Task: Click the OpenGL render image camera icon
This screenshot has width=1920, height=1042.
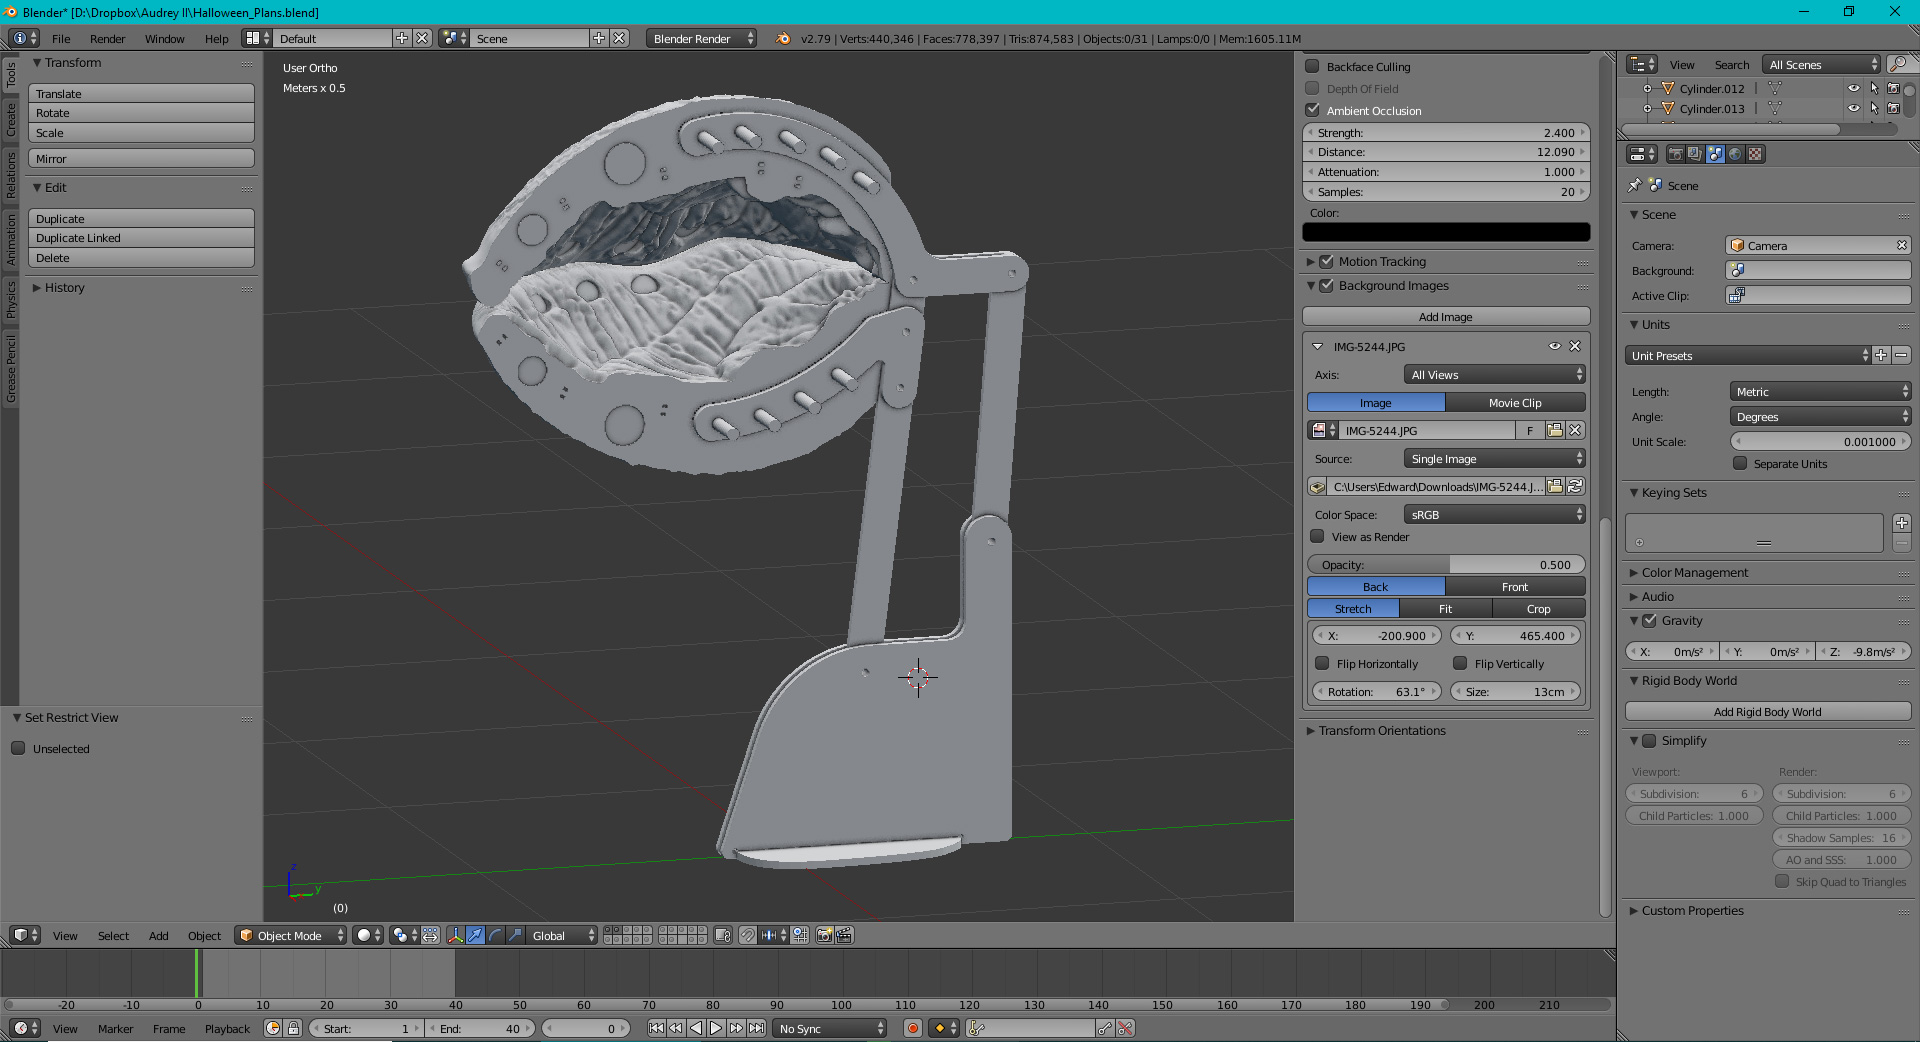Action: point(824,936)
